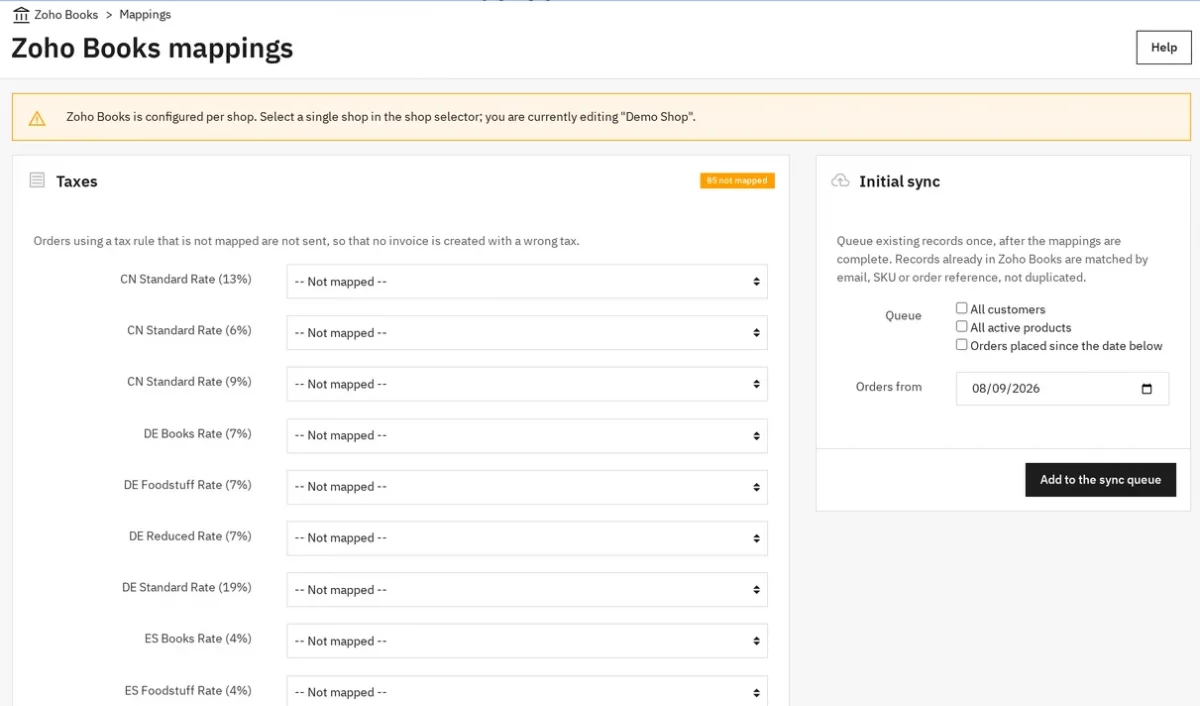Open the calendar picker icon in Orders from
The image size is (1200, 706).
pyautogui.click(x=1147, y=389)
